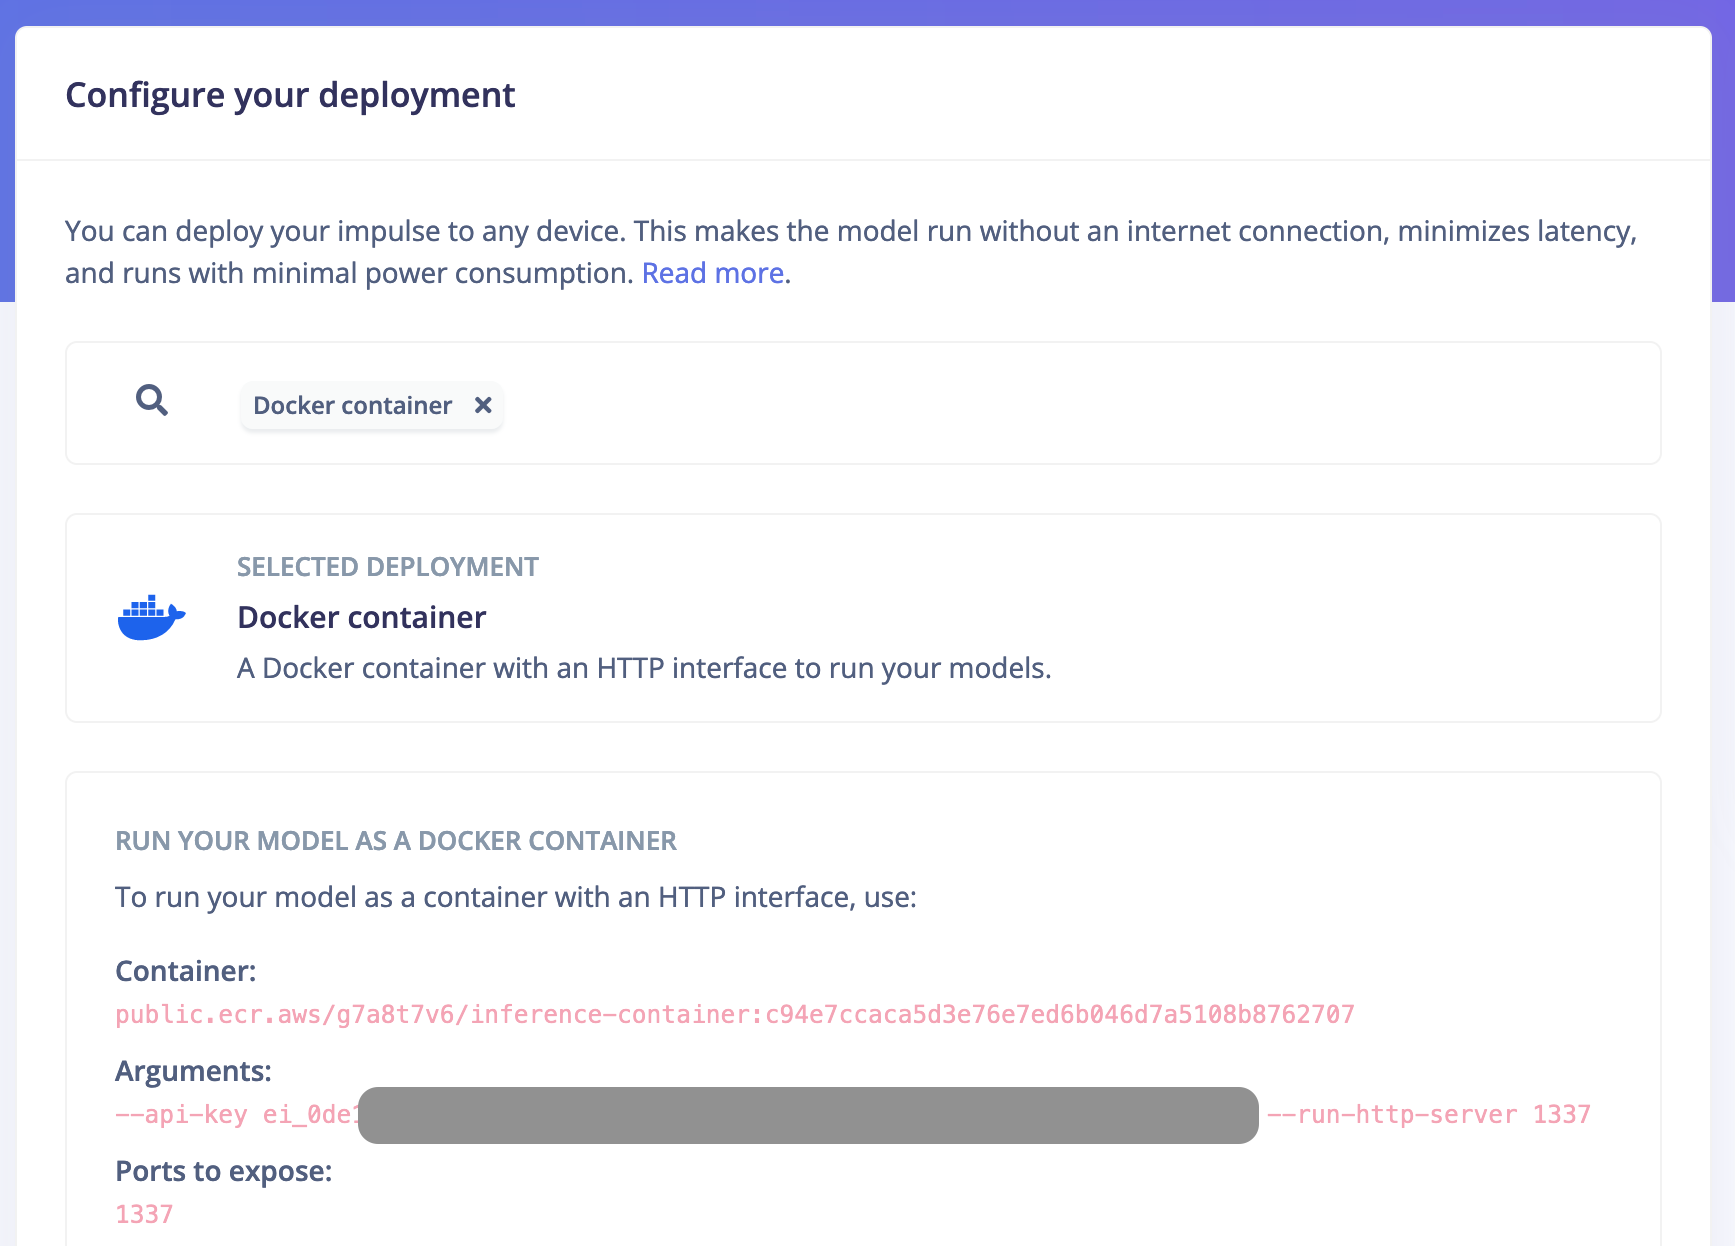Click the Docker whale logo icon
Viewport: 1735px width, 1246px height.
(151, 617)
